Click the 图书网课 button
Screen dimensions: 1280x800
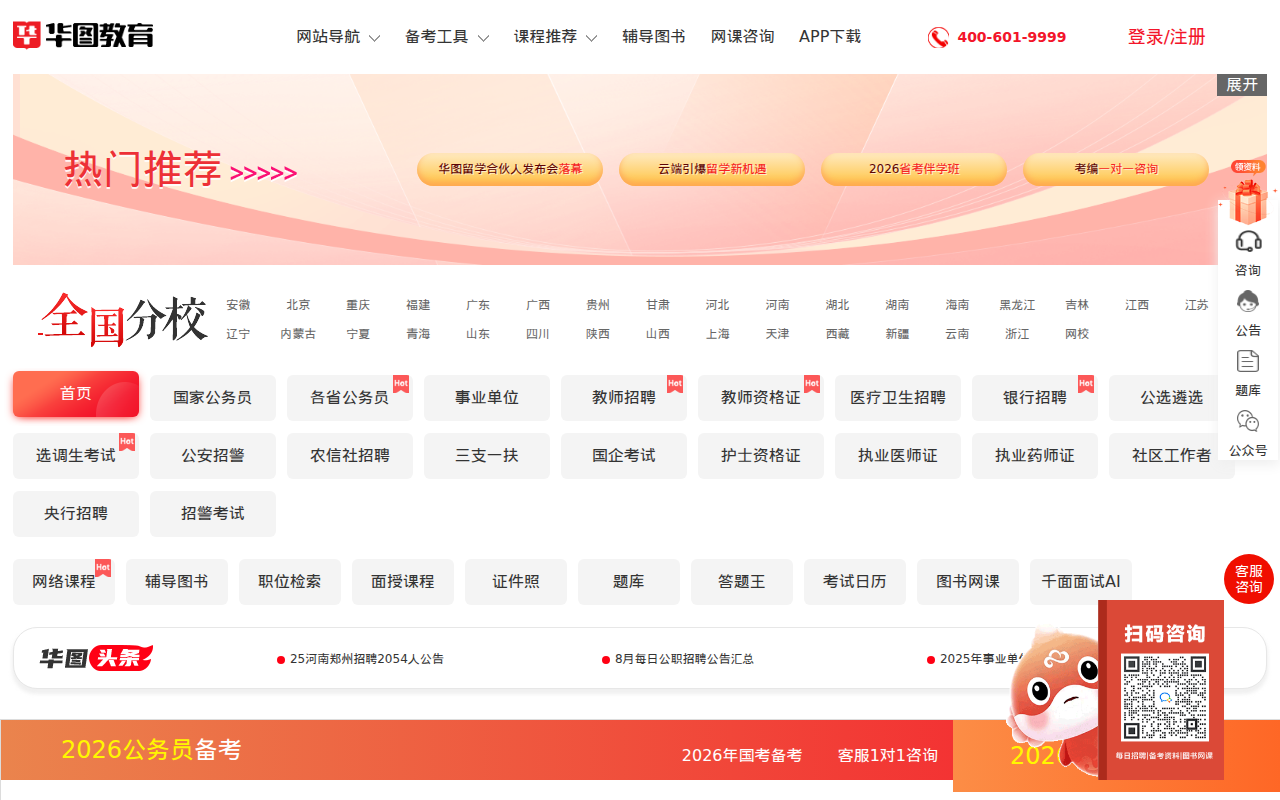(968, 582)
